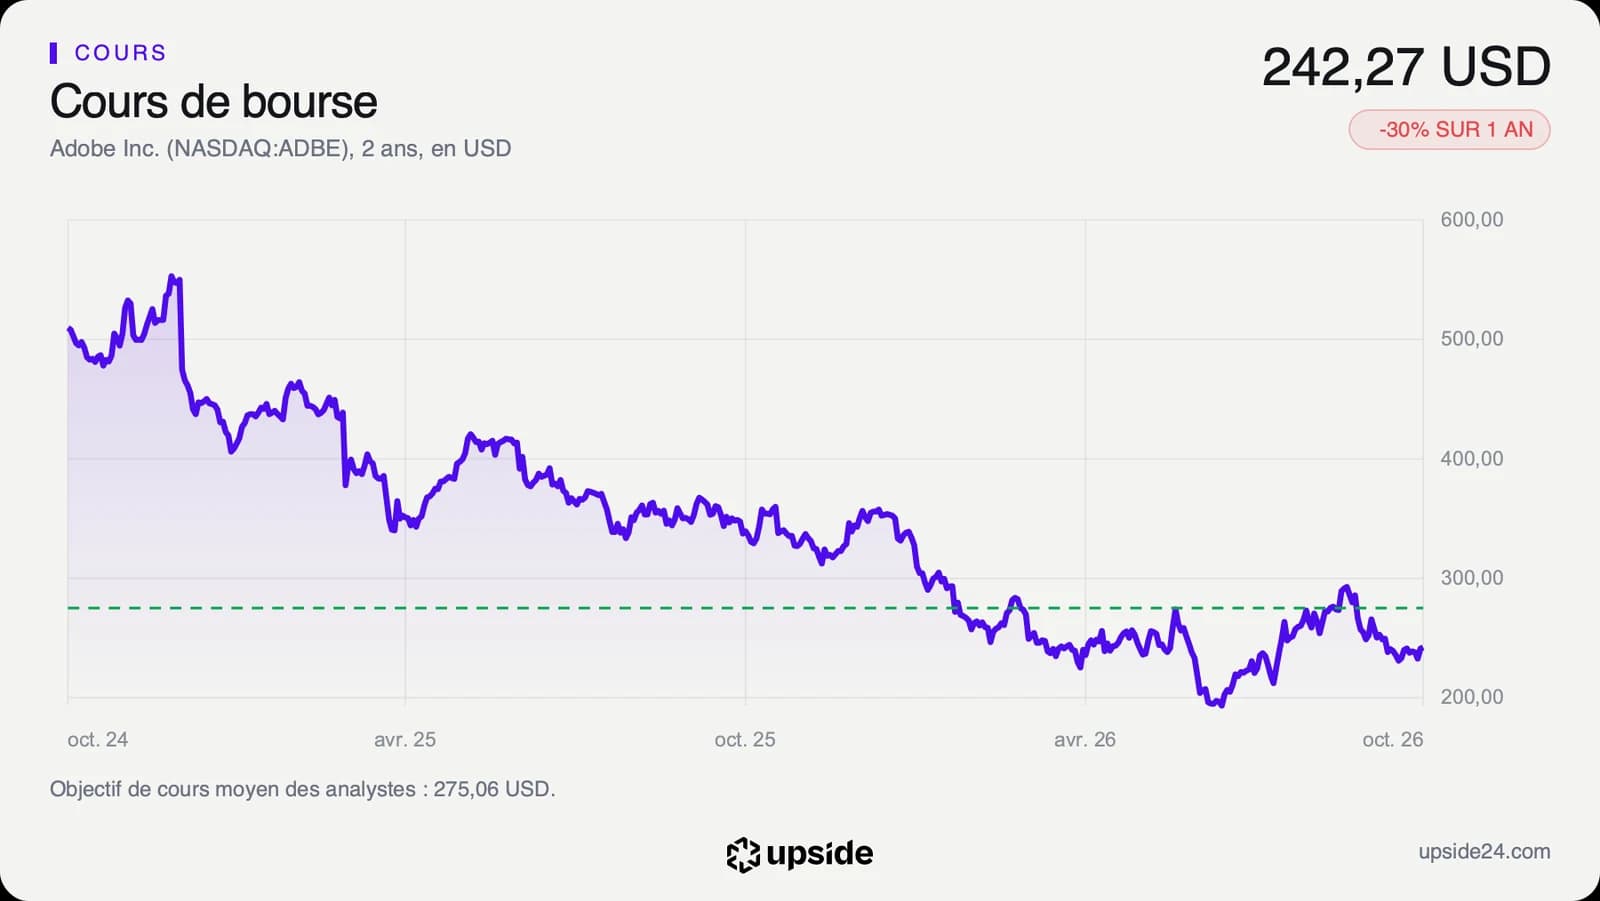Click the 600,00 y-axis value
1600x901 pixels.
pos(1472,220)
